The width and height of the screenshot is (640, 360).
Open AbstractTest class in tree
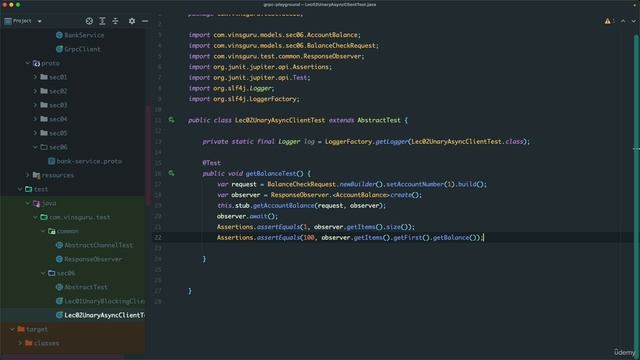tap(86, 287)
